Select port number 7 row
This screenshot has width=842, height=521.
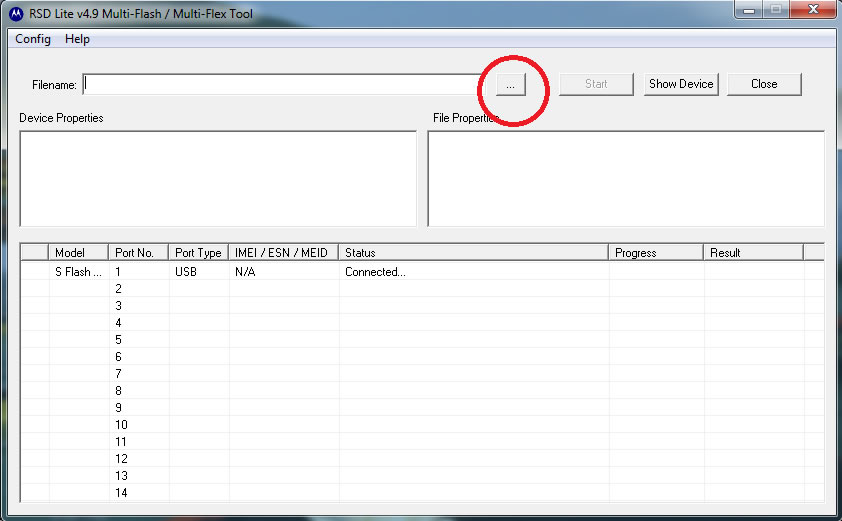pos(422,374)
